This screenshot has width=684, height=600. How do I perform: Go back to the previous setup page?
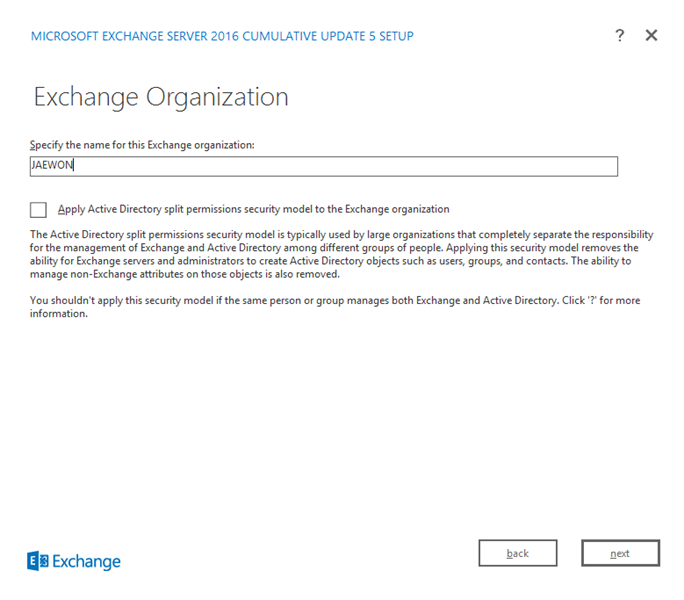pyautogui.click(x=518, y=553)
